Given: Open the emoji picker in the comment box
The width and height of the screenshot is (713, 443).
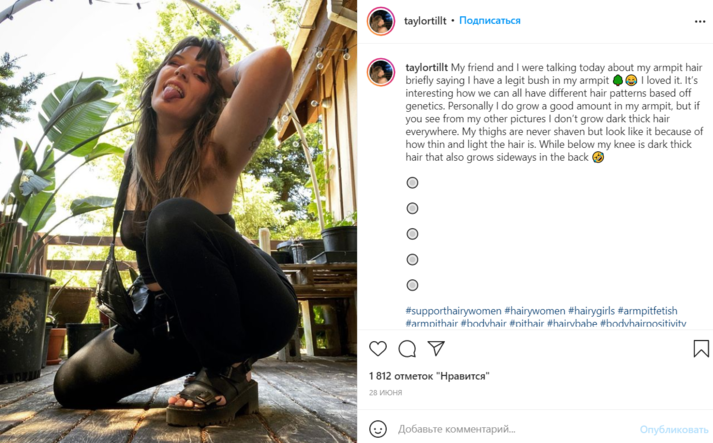Looking at the screenshot, I should click(378, 429).
